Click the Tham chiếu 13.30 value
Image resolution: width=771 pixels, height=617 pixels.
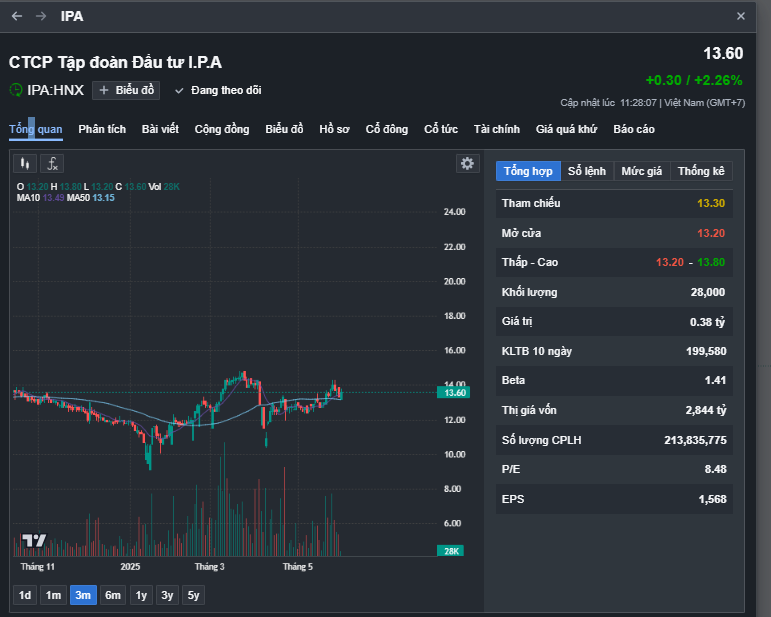tap(711, 203)
